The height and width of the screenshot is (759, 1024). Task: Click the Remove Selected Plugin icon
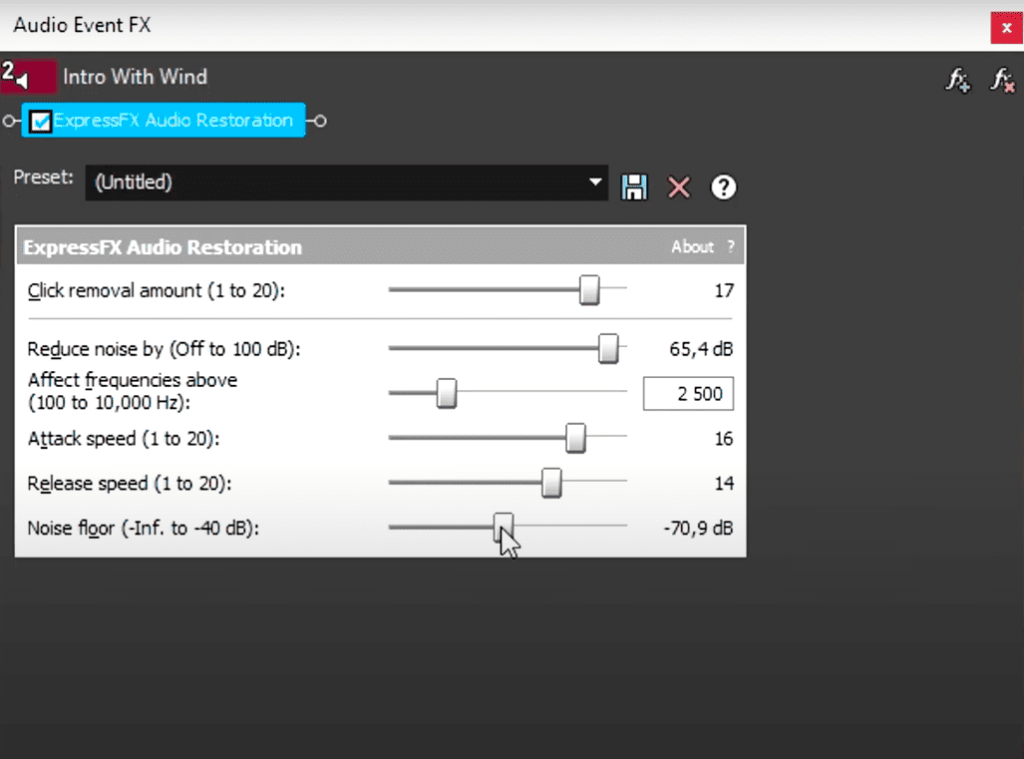pyautogui.click(x=1002, y=80)
